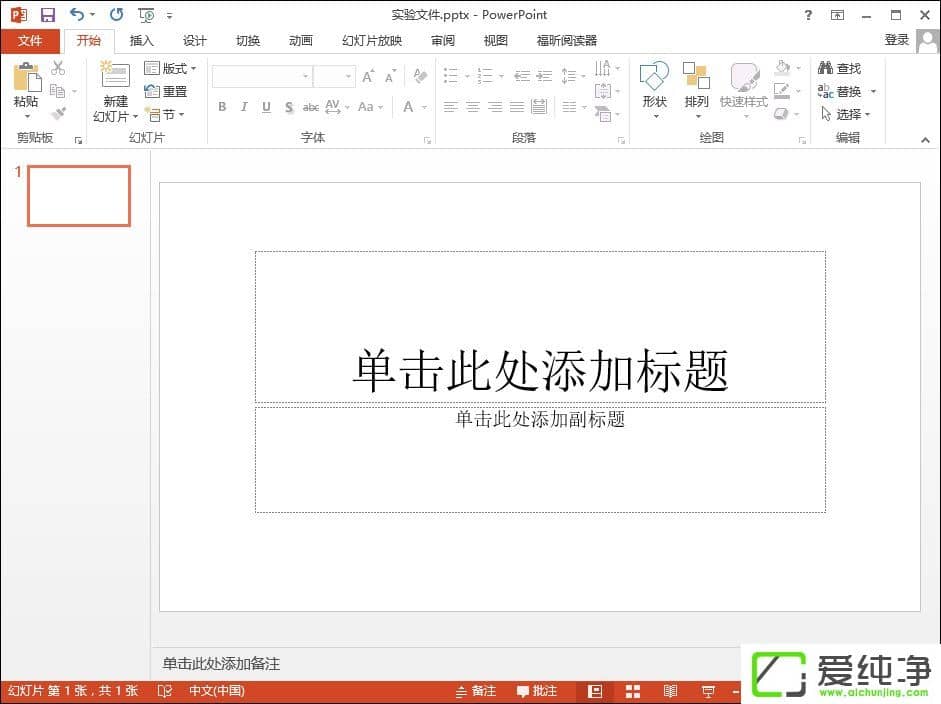Click the Shapes icon
Viewport: 941px width, 704px height.
(x=654, y=77)
